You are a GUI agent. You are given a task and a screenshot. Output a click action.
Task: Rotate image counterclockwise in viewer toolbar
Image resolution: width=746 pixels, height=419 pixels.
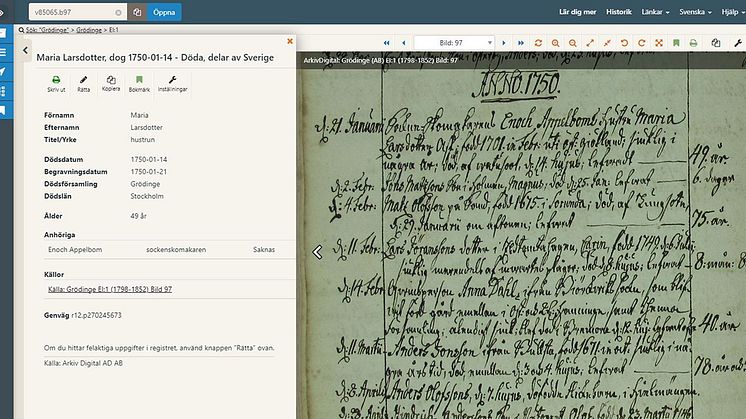pyautogui.click(x=624, y=43)
